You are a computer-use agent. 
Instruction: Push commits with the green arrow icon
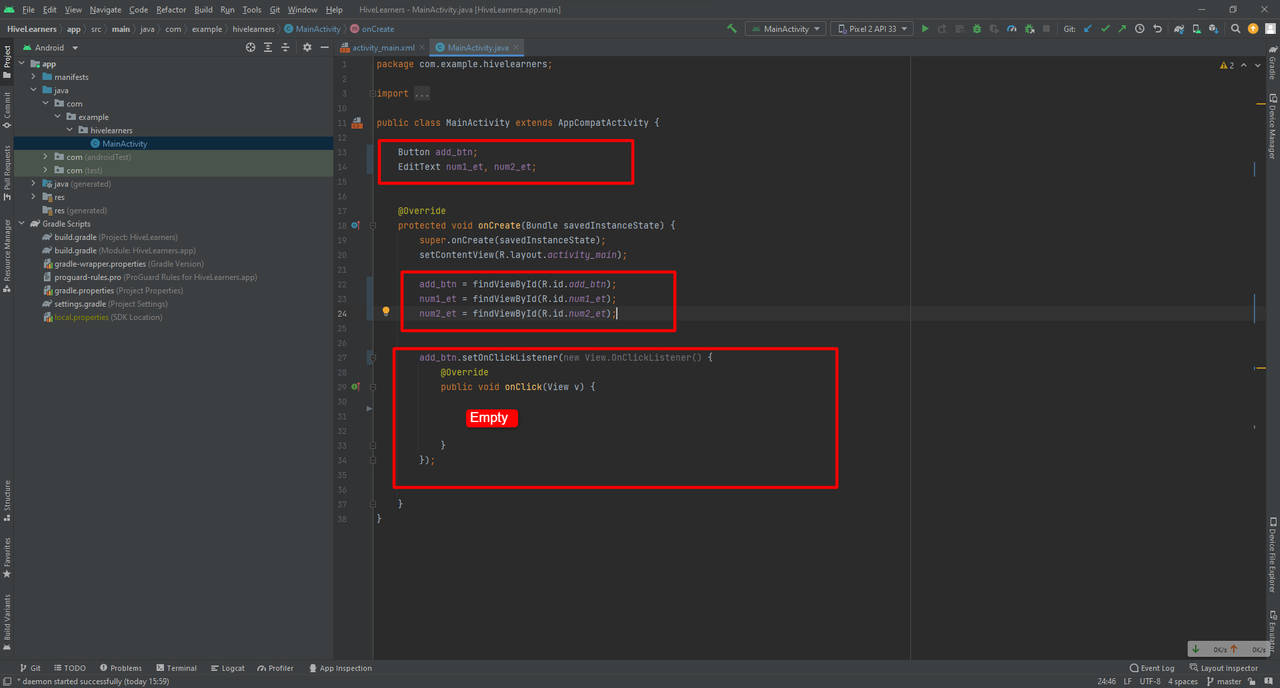(x=1122, y=29)
